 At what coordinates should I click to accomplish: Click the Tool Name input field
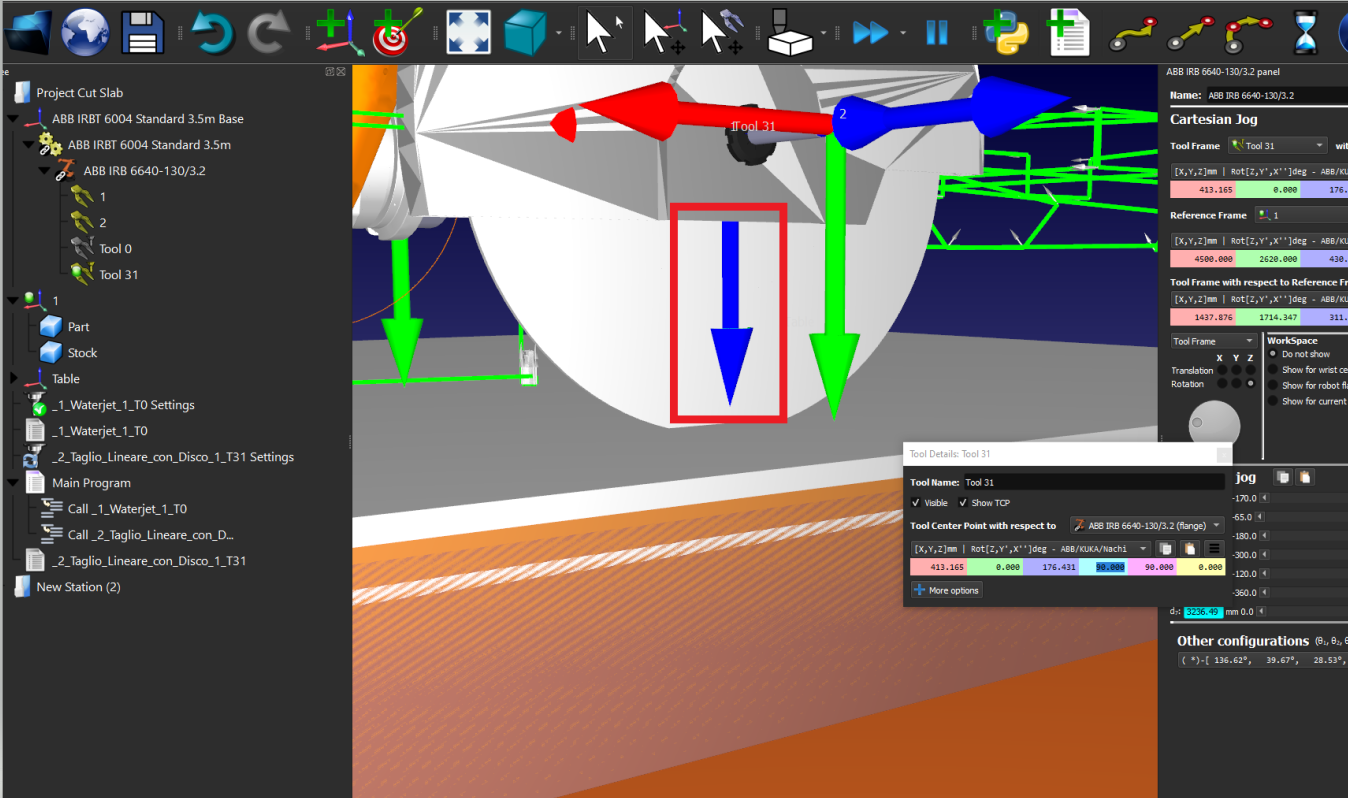tap(1093, 483)
